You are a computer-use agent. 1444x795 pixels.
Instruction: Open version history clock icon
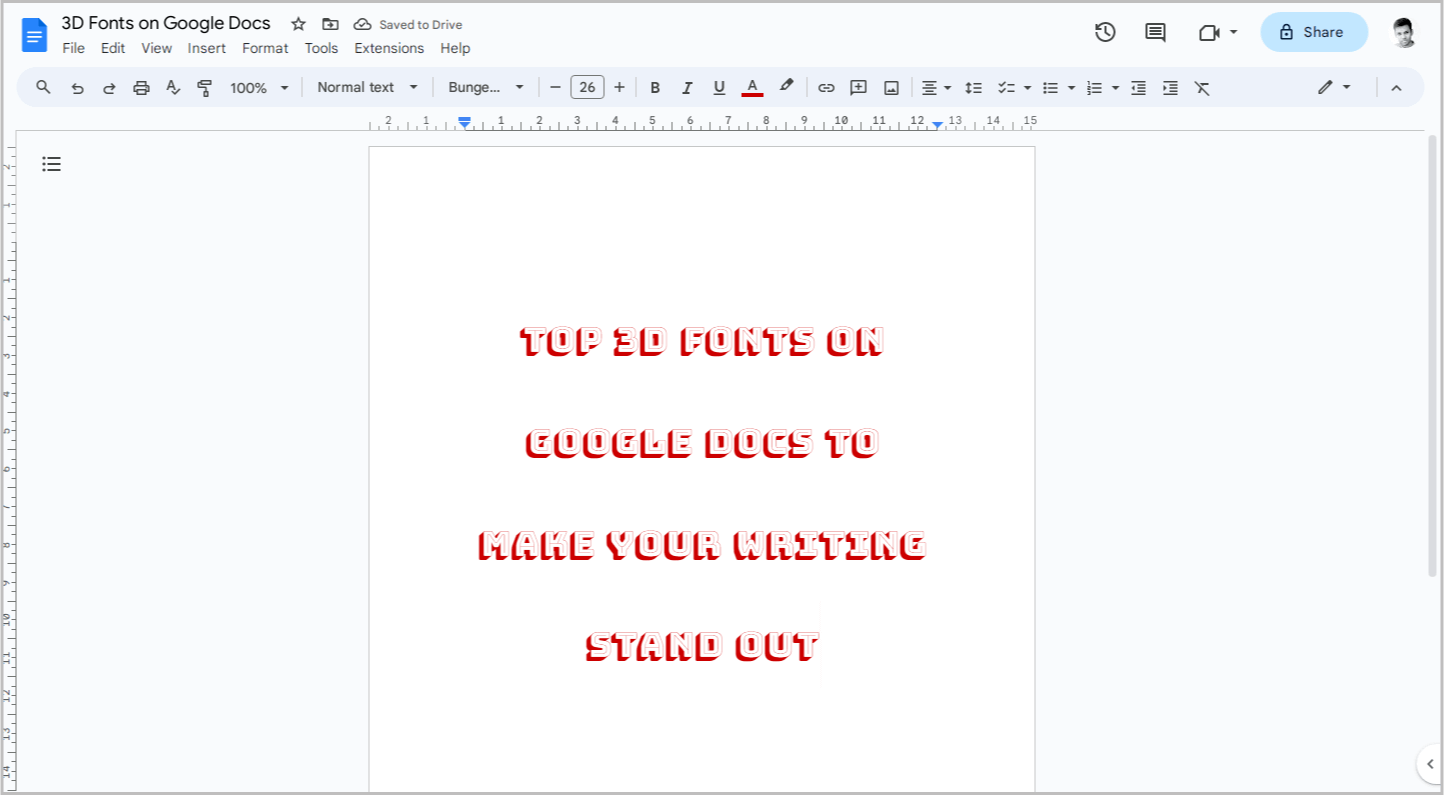(1105, 32)
